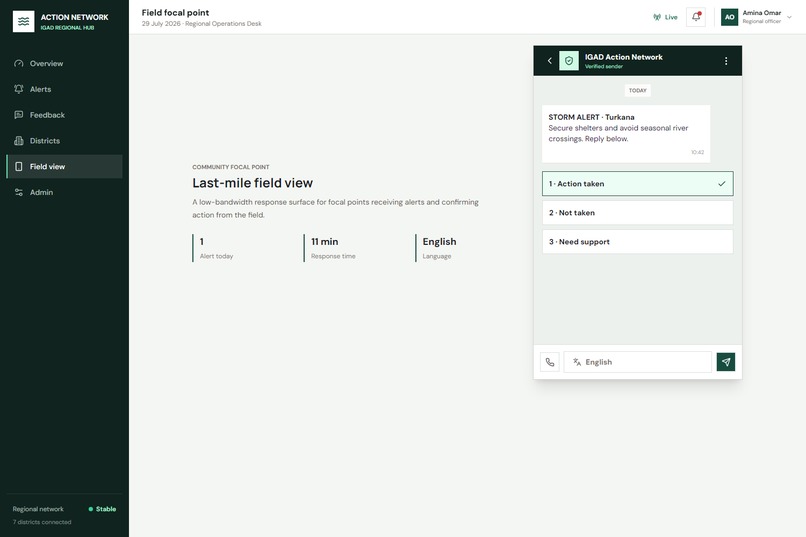Click the Live broadcast status indicator
The image size is (806, 537).
(x=665, y=17)
